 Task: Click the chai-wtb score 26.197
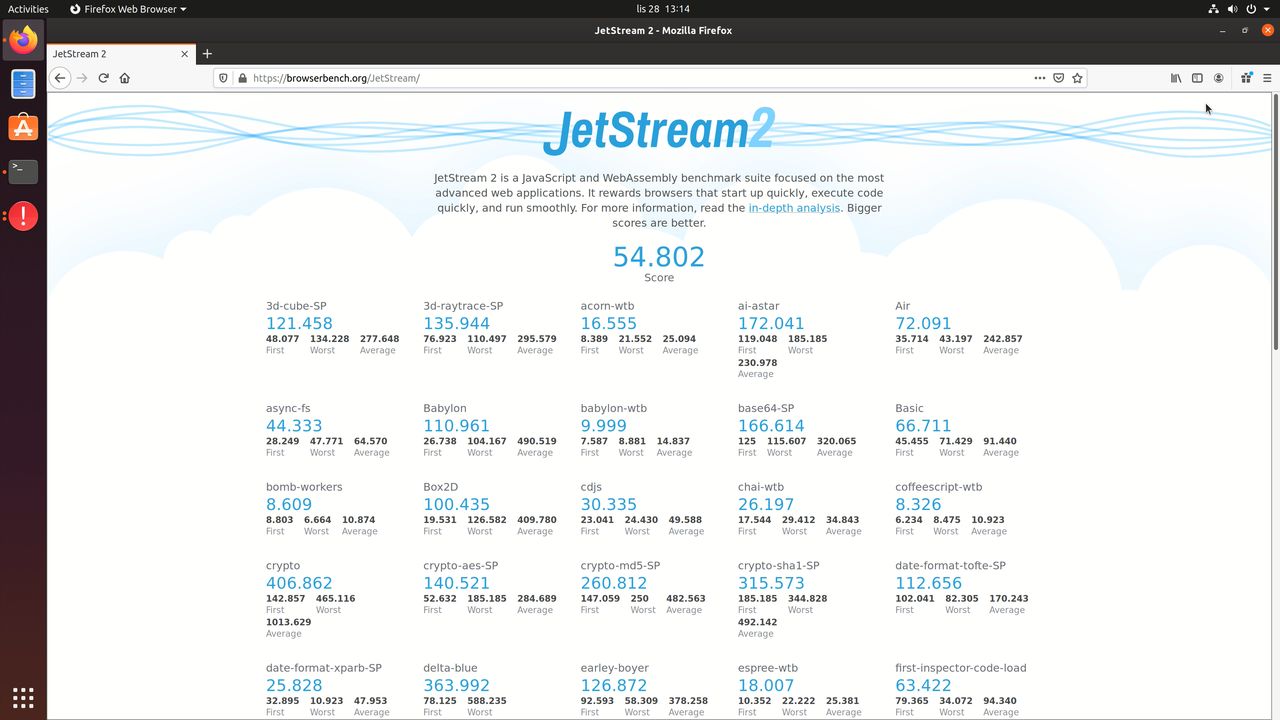766,504
